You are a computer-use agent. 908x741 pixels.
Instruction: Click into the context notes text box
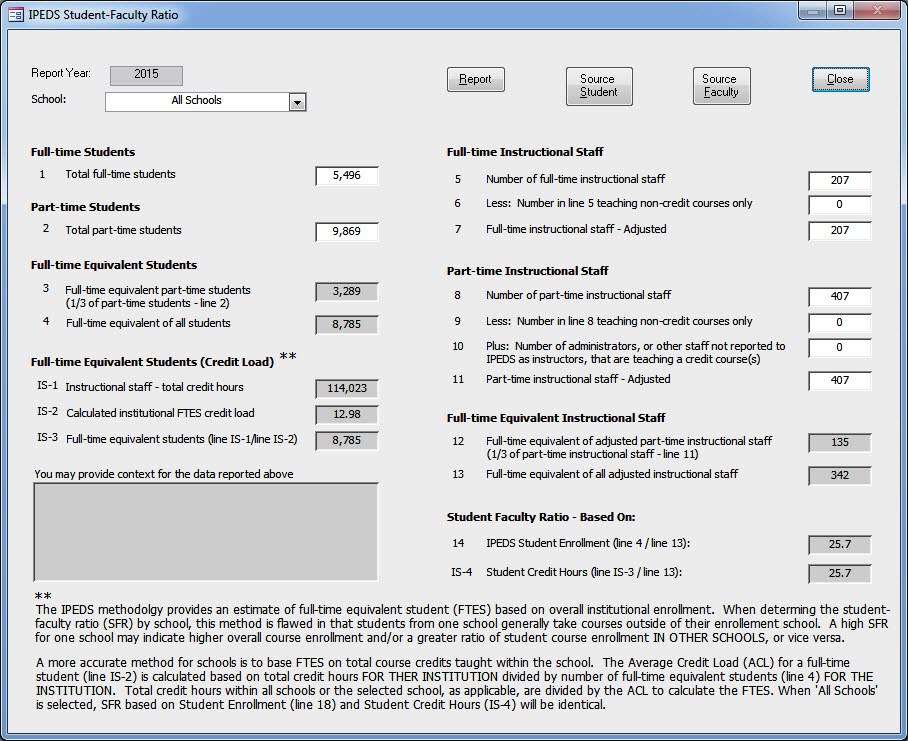[x=206, y=532]
